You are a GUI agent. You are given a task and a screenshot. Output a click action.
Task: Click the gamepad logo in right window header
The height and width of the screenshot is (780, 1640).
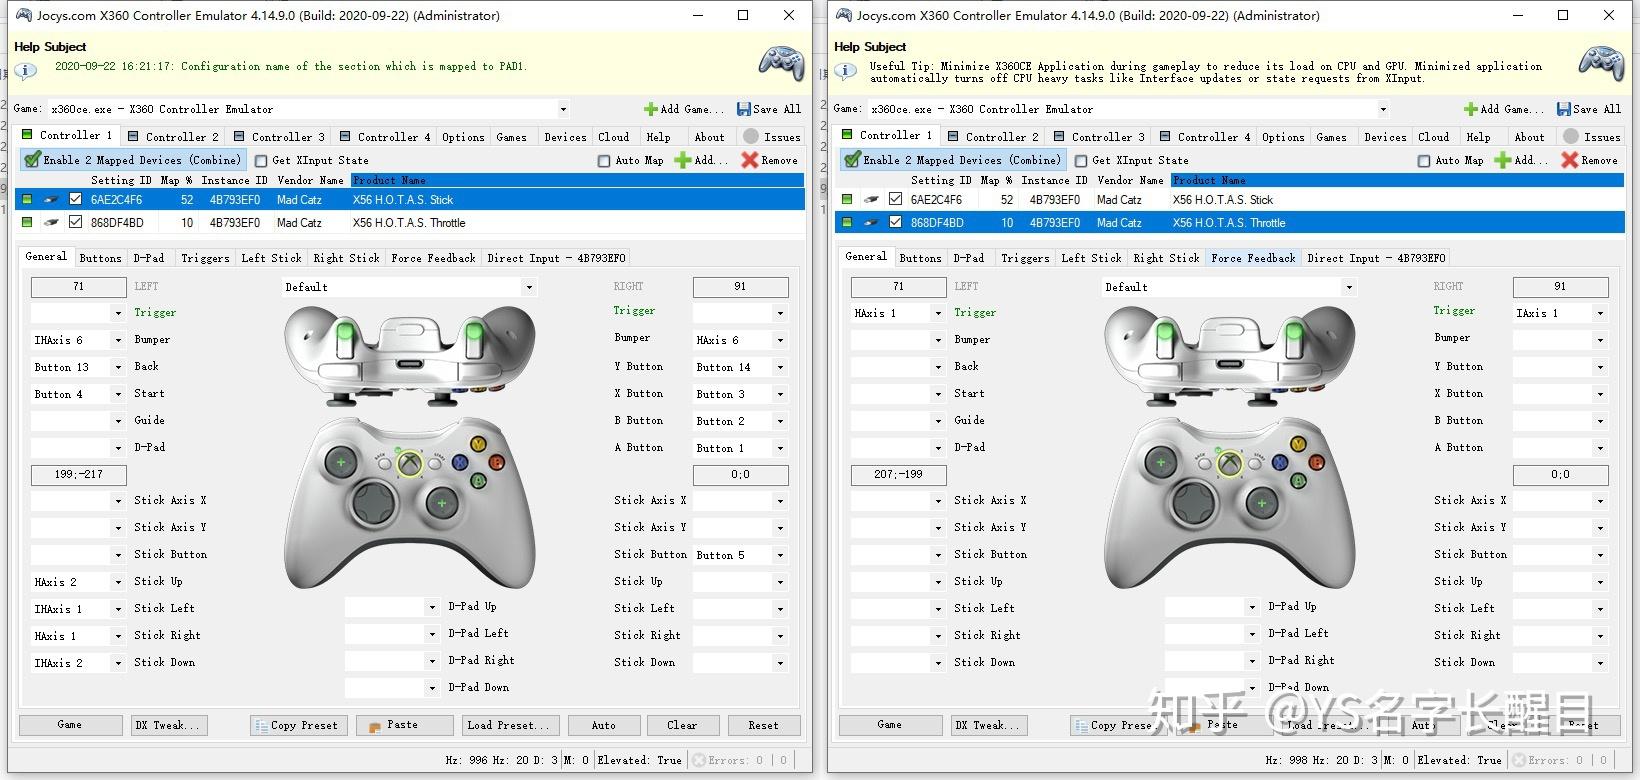[1601, 63]
